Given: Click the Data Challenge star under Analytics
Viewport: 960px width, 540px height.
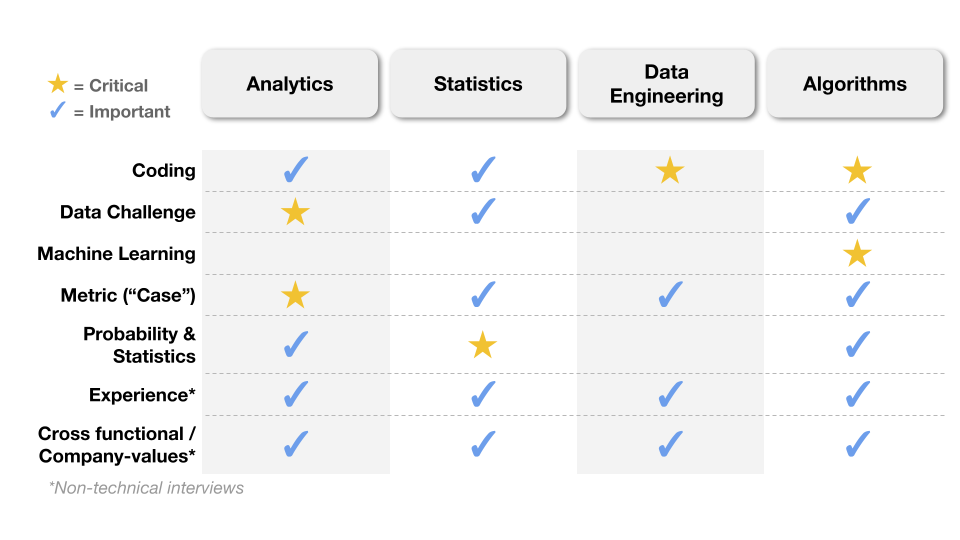Looking at the screenshot, I should click(295, 212).
